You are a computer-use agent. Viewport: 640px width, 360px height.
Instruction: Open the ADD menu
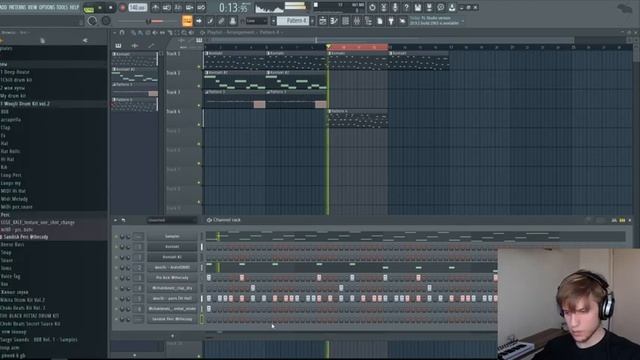coord(3,7)
